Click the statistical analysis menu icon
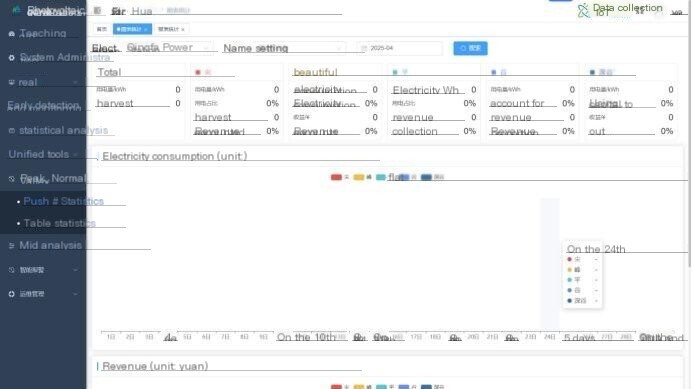The height and width of the screenshot is (389, 692). [x=11, y=131]
